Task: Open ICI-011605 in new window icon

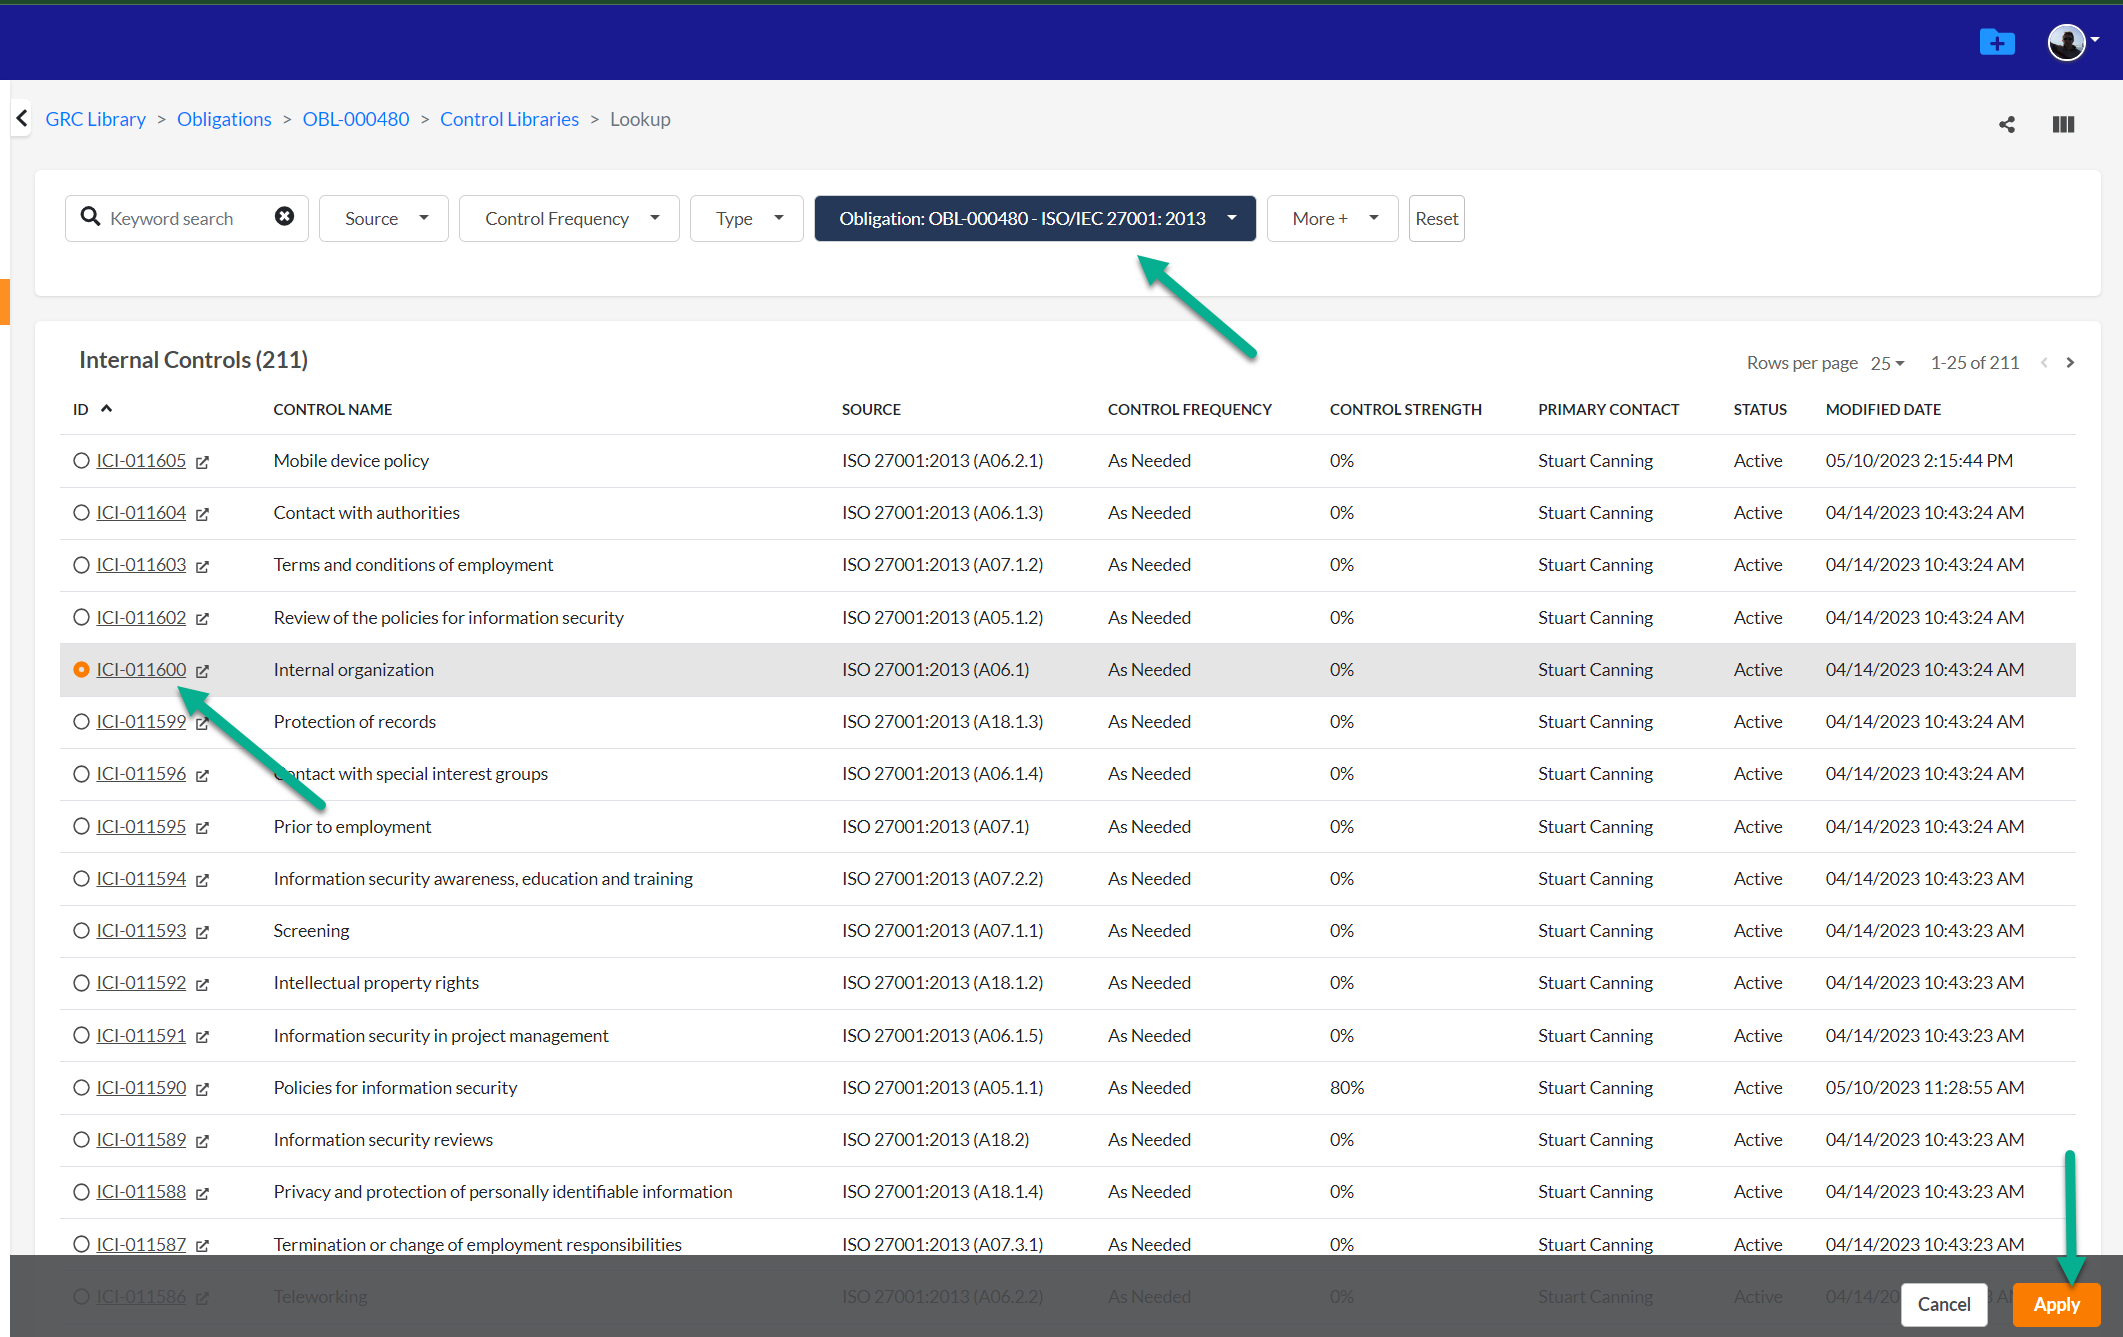Action: (x=203, y=462)
